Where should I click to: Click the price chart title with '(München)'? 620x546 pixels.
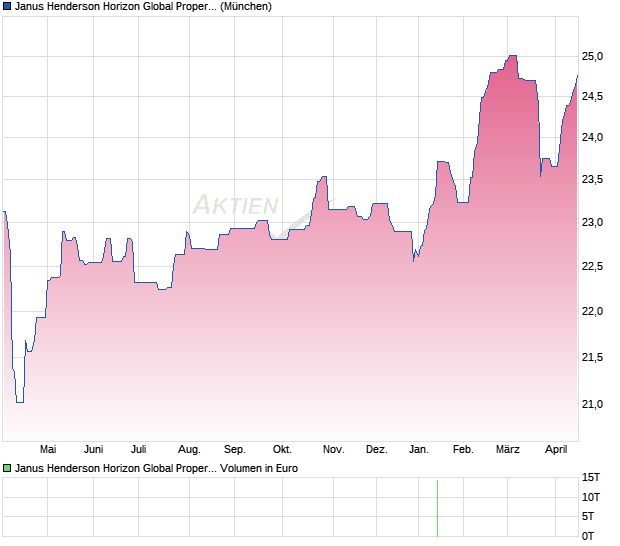(x=143, y=7)
